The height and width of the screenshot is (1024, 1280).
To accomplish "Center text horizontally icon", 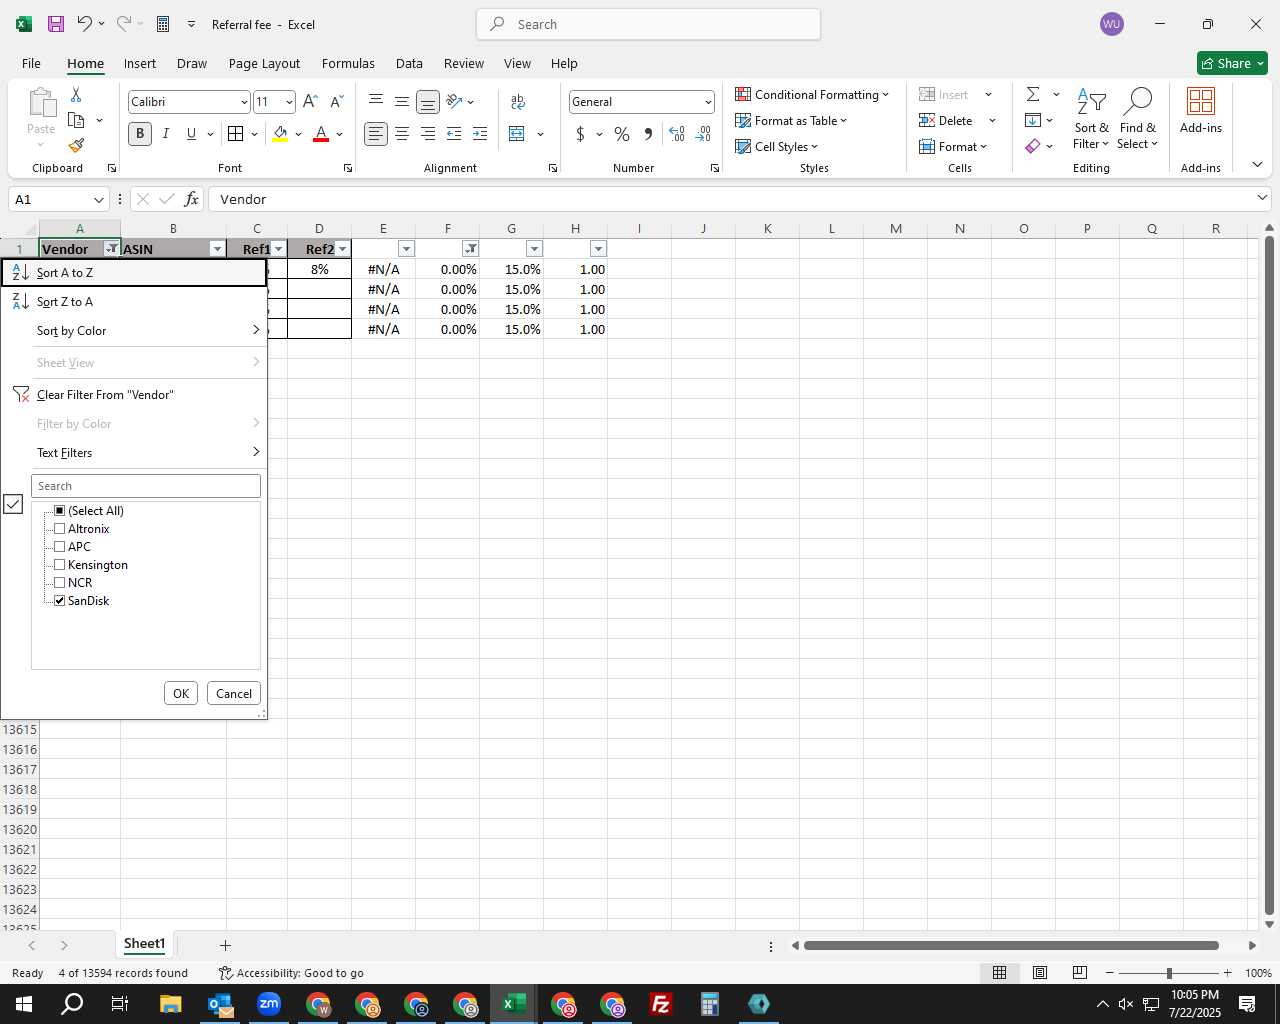I will (402, 134).
